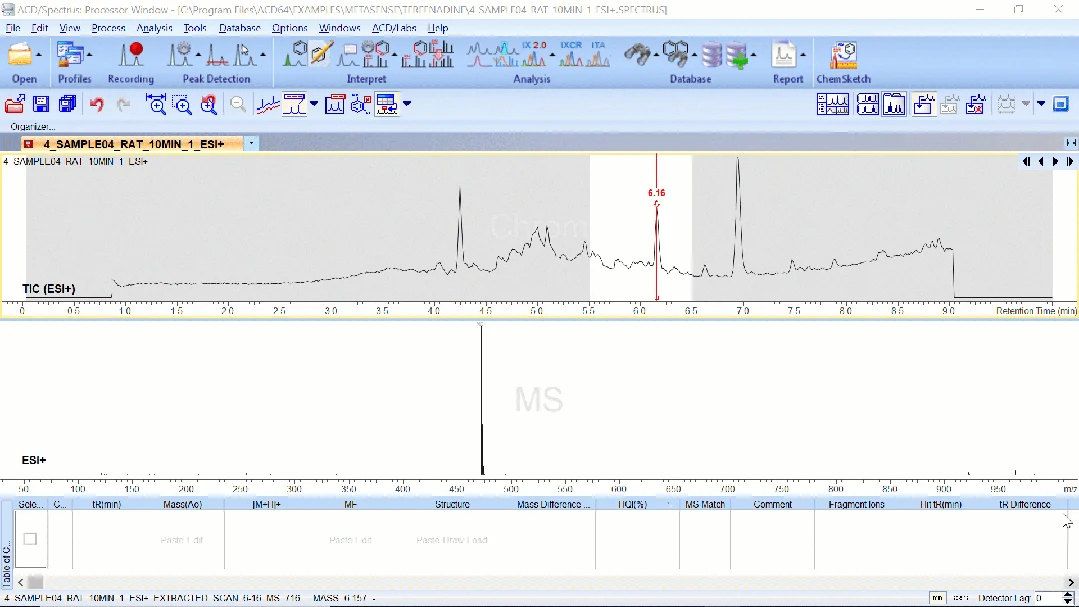Click the Database binoculars search icon
The height and width of the screenshot is (607, 1079).
[637, 55]
